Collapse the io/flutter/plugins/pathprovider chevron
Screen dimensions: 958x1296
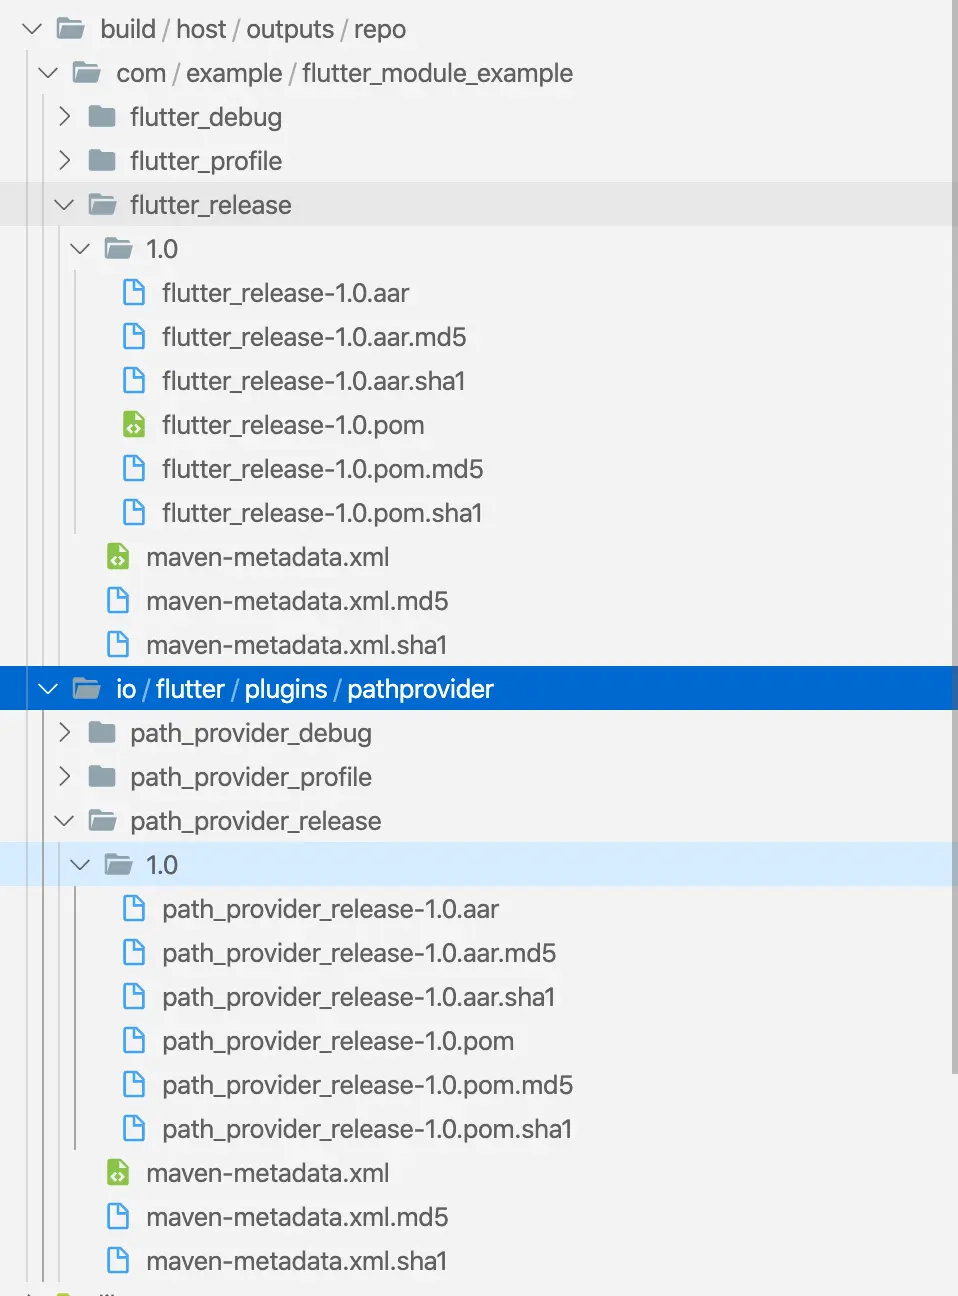coord(48,689)
